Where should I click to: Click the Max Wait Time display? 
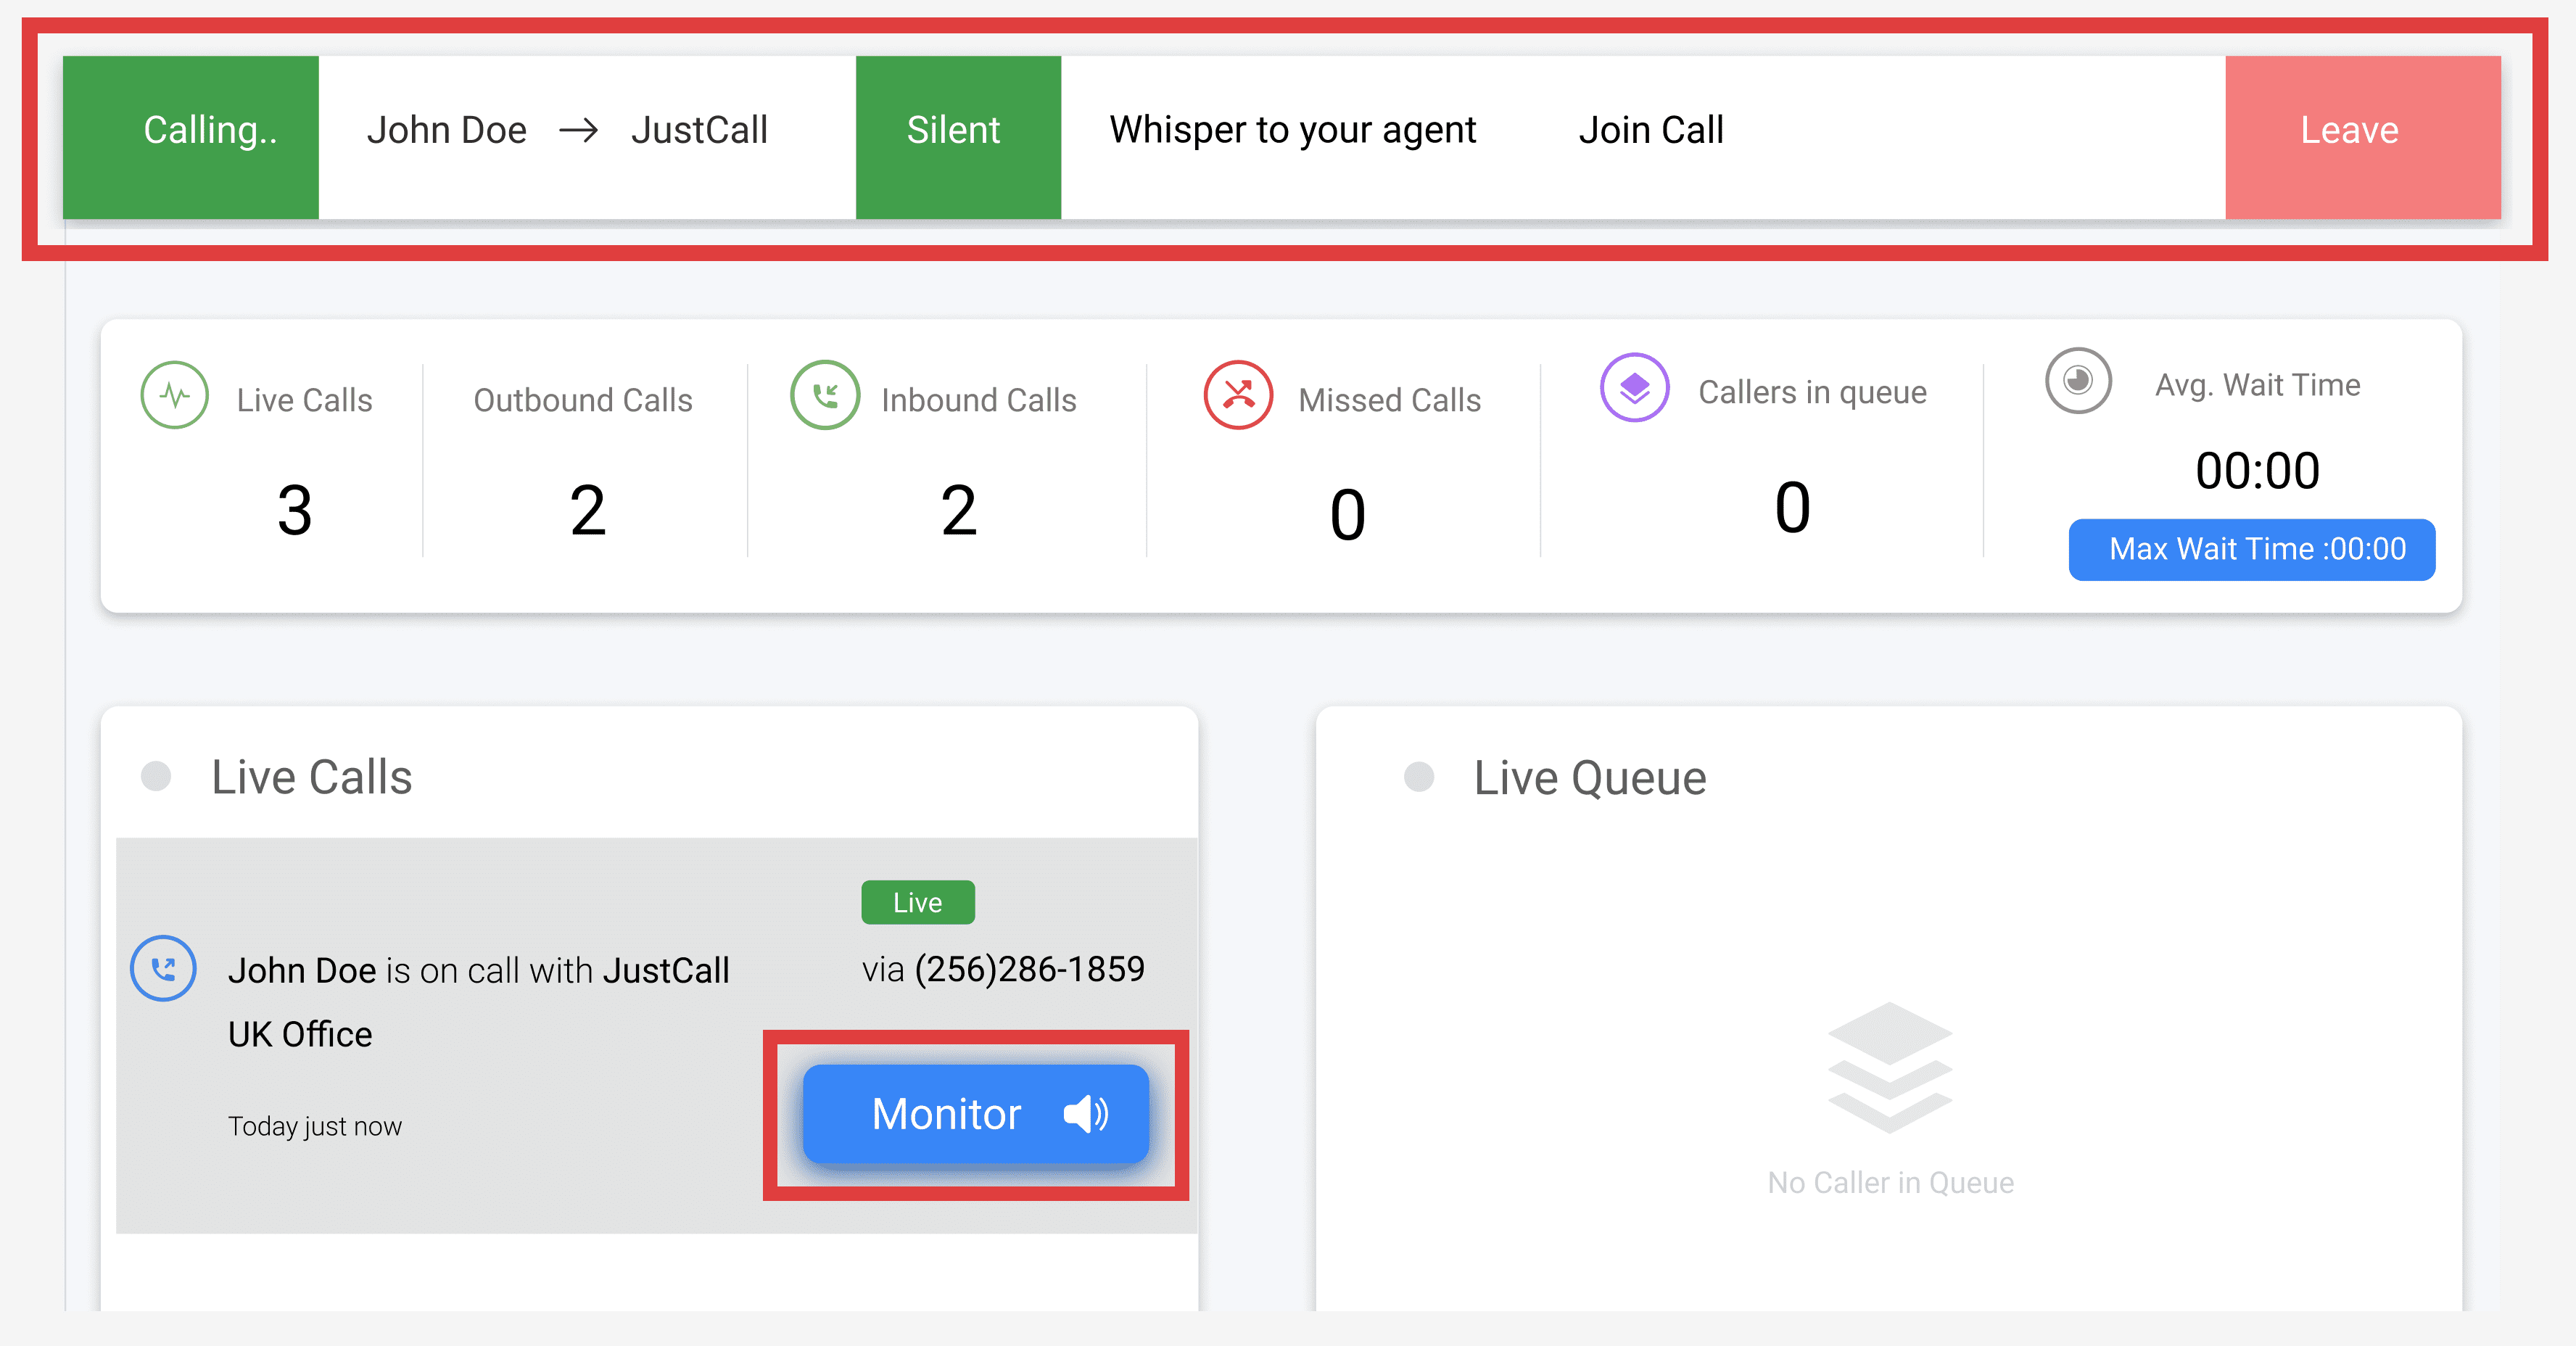tap(2252, 549)
